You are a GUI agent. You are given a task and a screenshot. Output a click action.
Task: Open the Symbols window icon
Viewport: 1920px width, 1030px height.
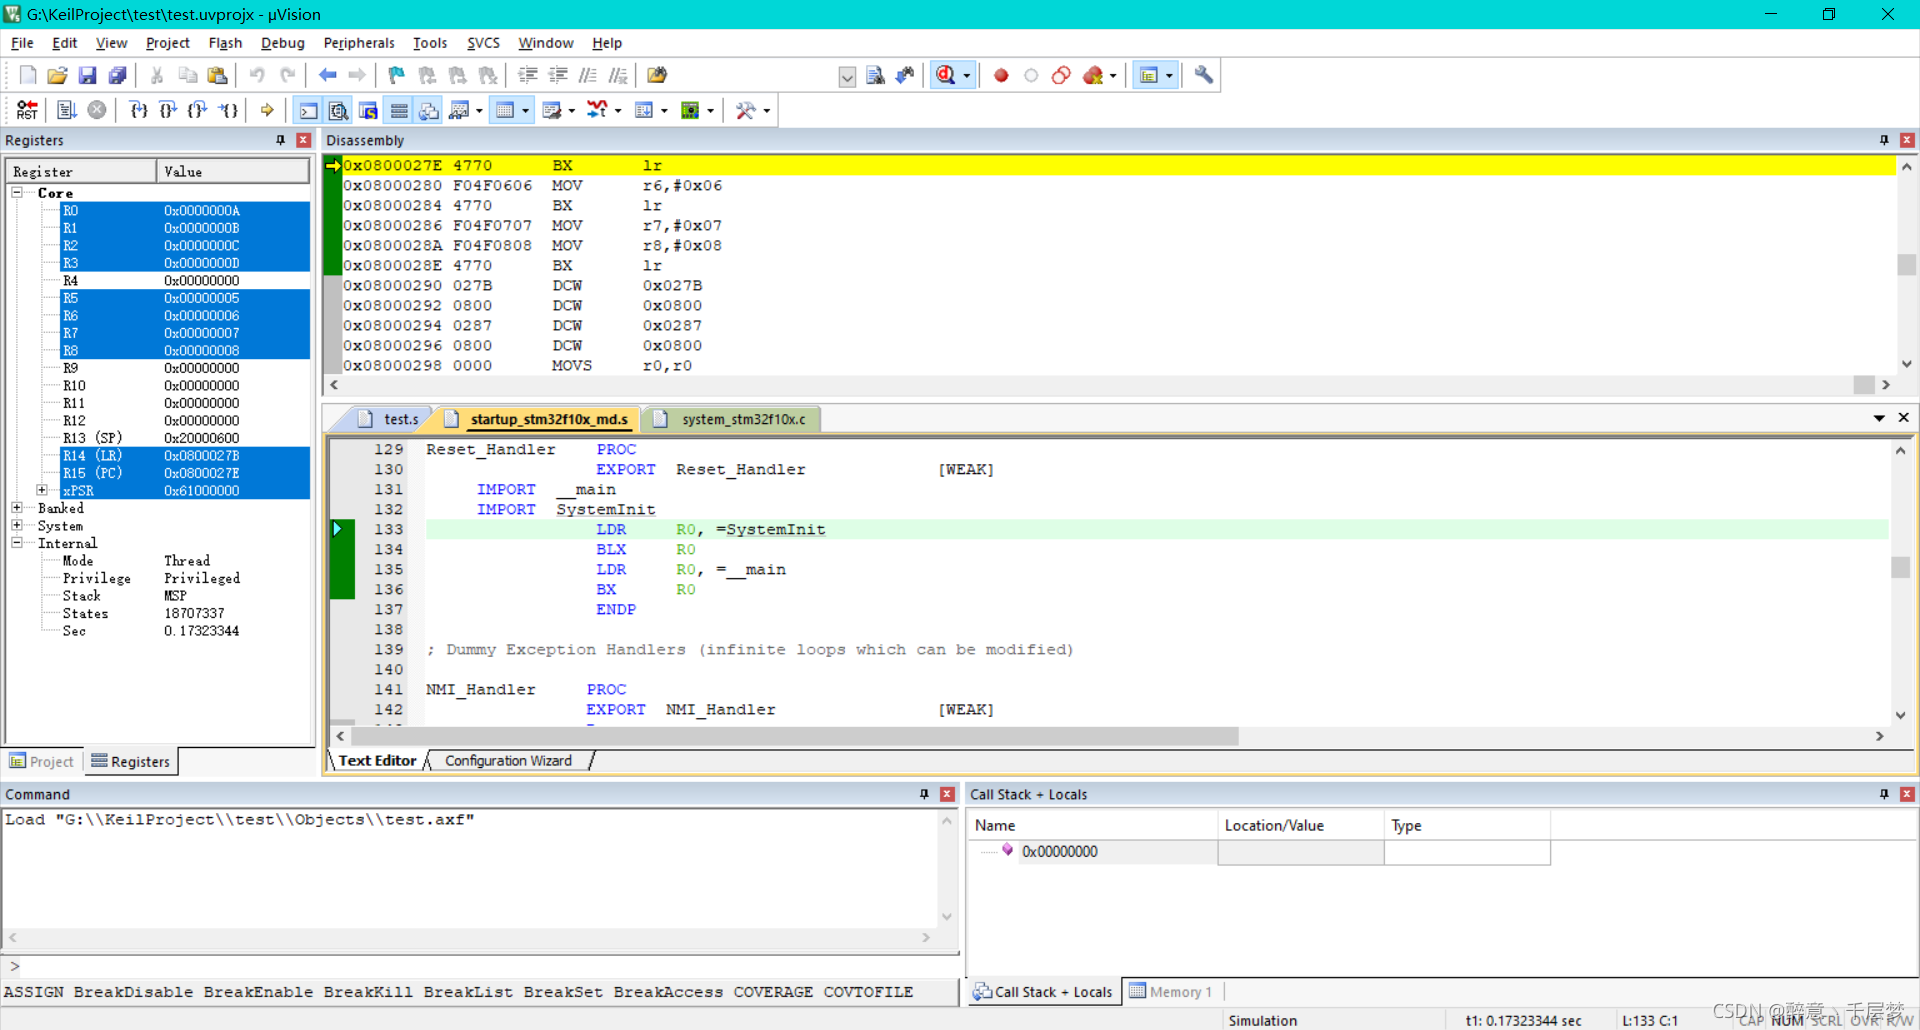[369, 110]
